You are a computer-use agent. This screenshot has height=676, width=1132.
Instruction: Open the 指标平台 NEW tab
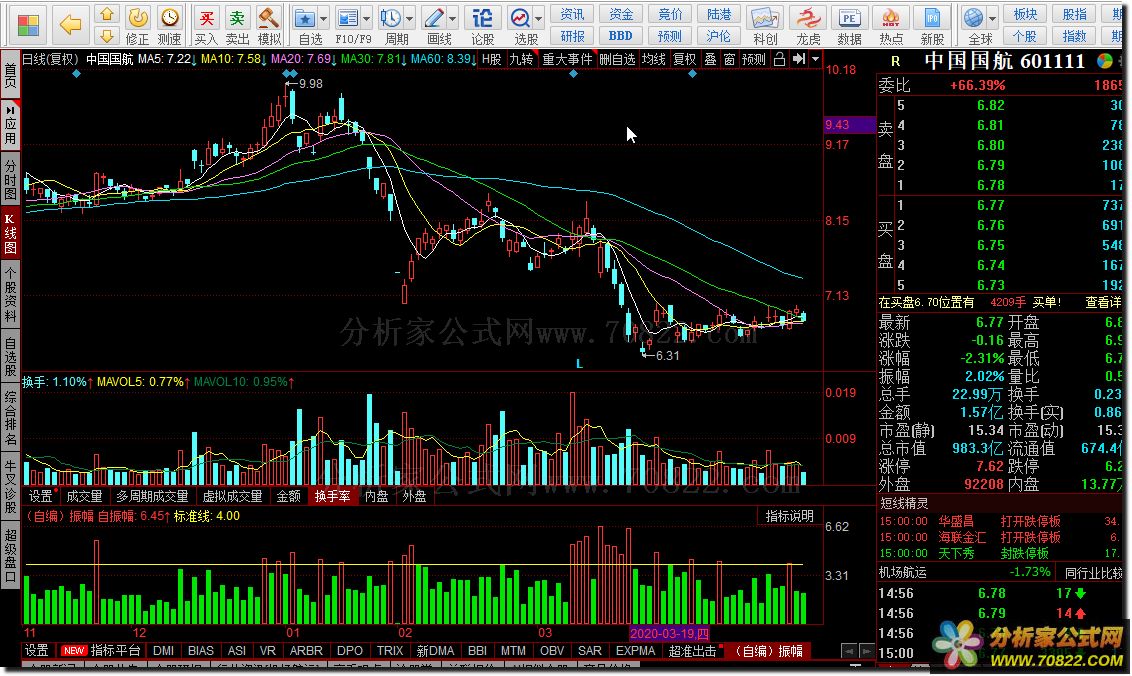(x=101, y=651)
